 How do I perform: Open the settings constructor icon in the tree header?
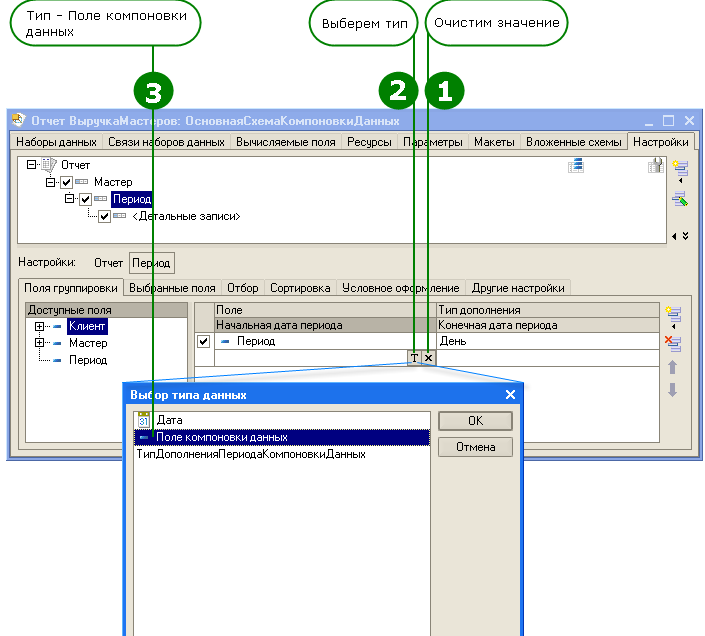click(x=576, y=166)
